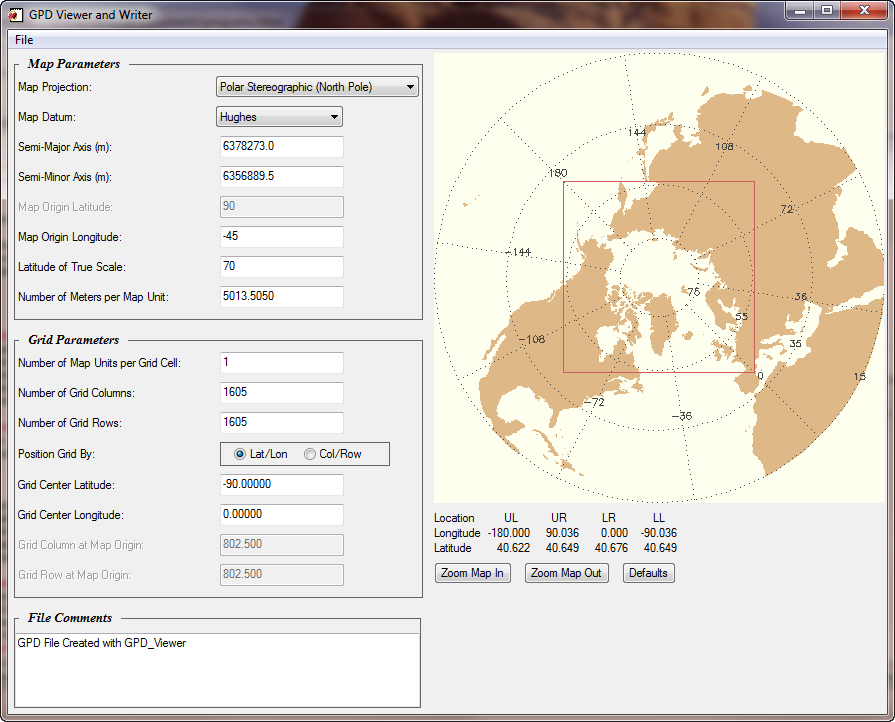The width and height of the screenshot is (895, 722).
Task: Click the Zoom Map In button
Action: pyautogui.click(x=472, y=573)
